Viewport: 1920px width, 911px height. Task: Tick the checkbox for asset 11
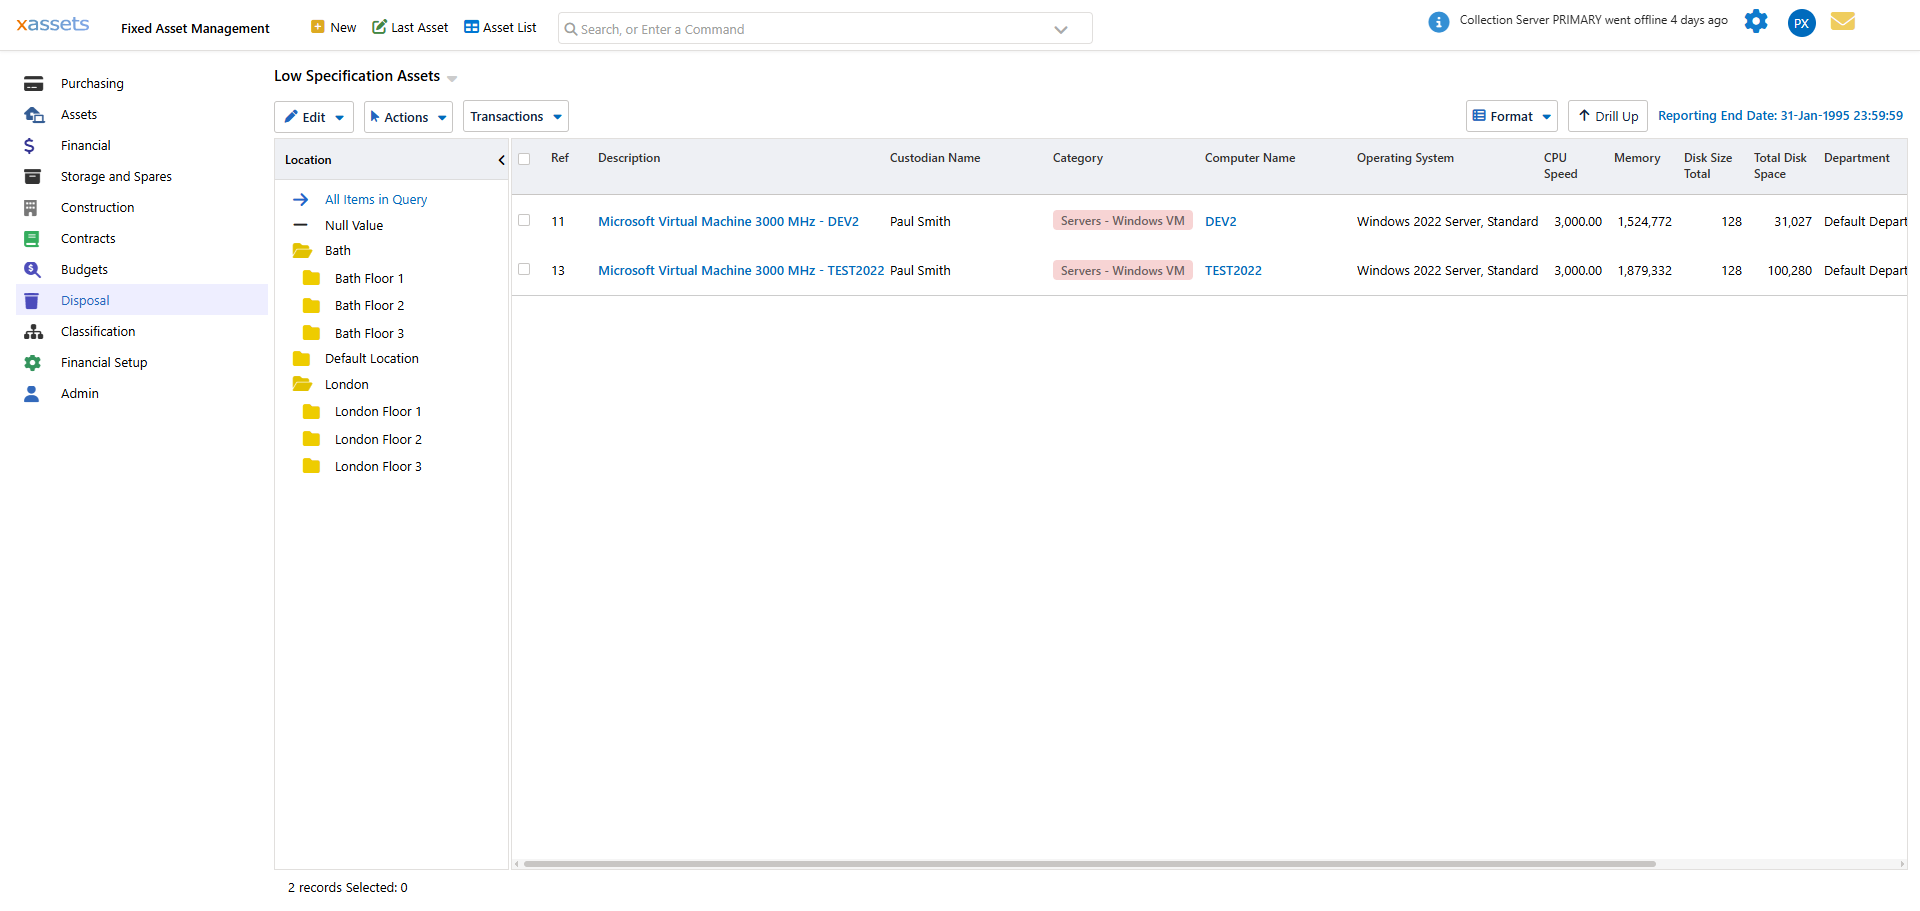524,221
